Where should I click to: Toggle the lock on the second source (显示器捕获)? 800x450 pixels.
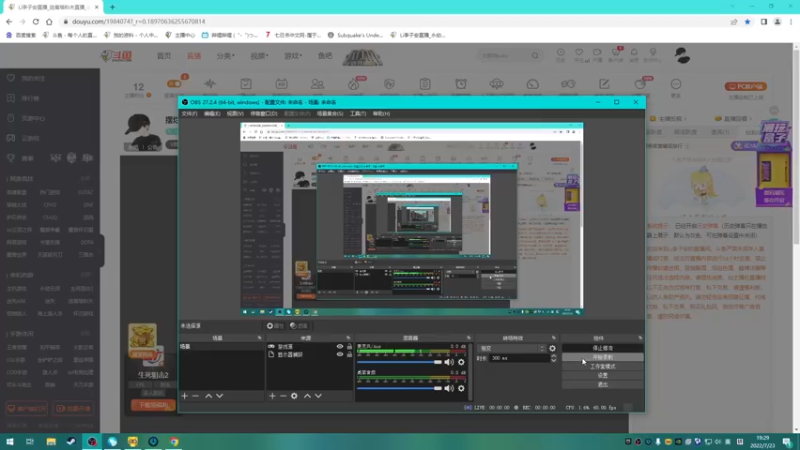click(349, 355)
